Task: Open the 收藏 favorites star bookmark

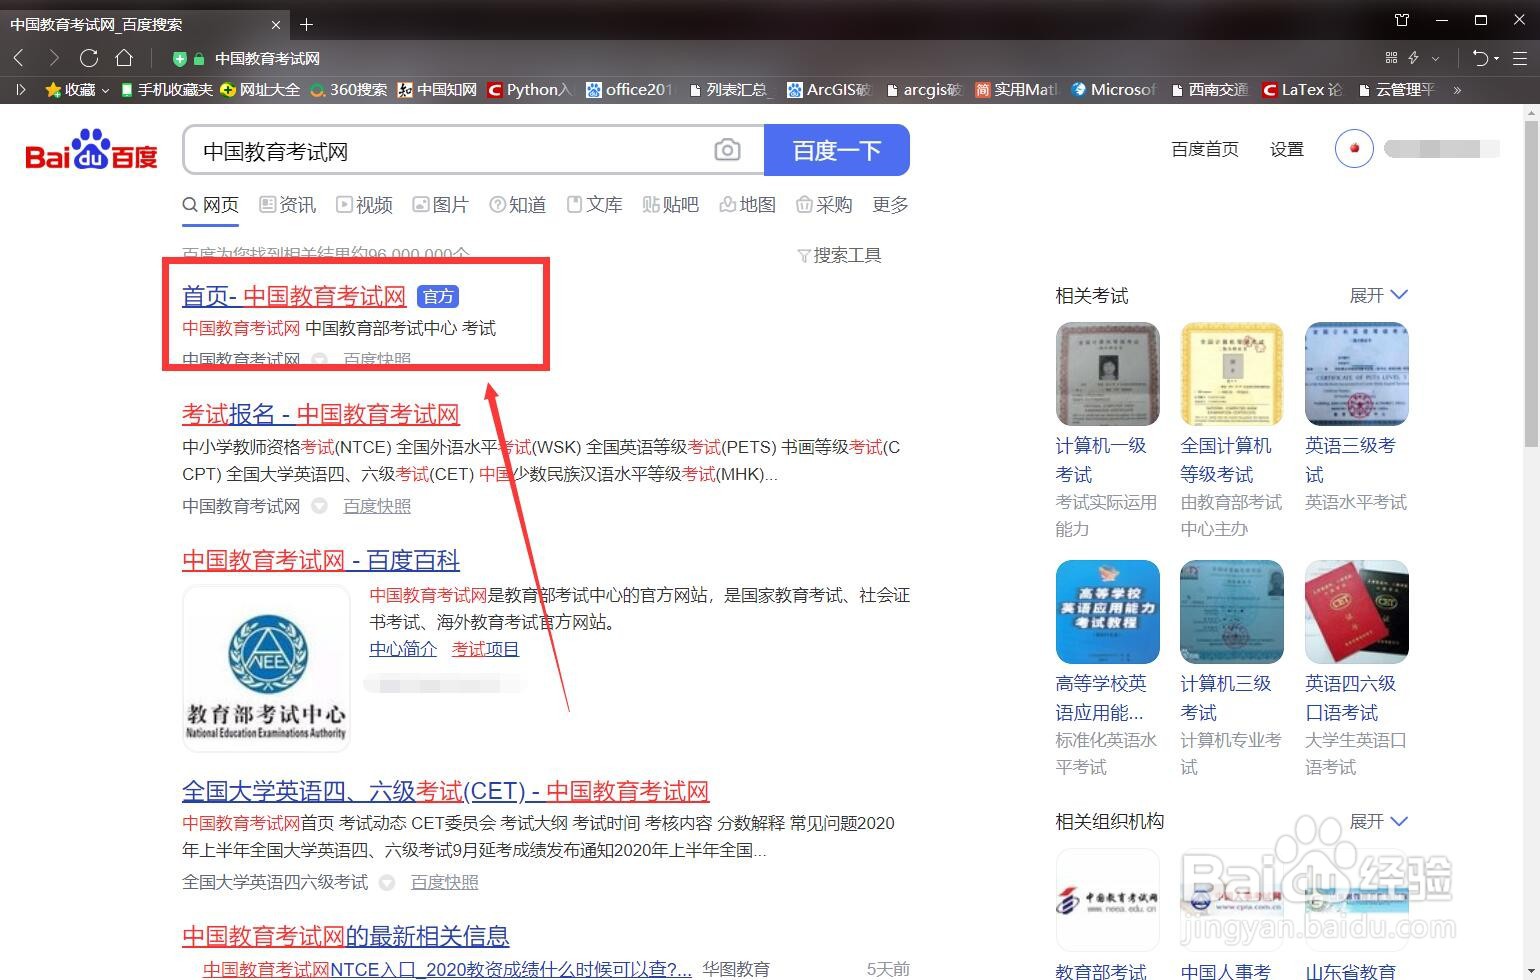Action: pos(77,90)
